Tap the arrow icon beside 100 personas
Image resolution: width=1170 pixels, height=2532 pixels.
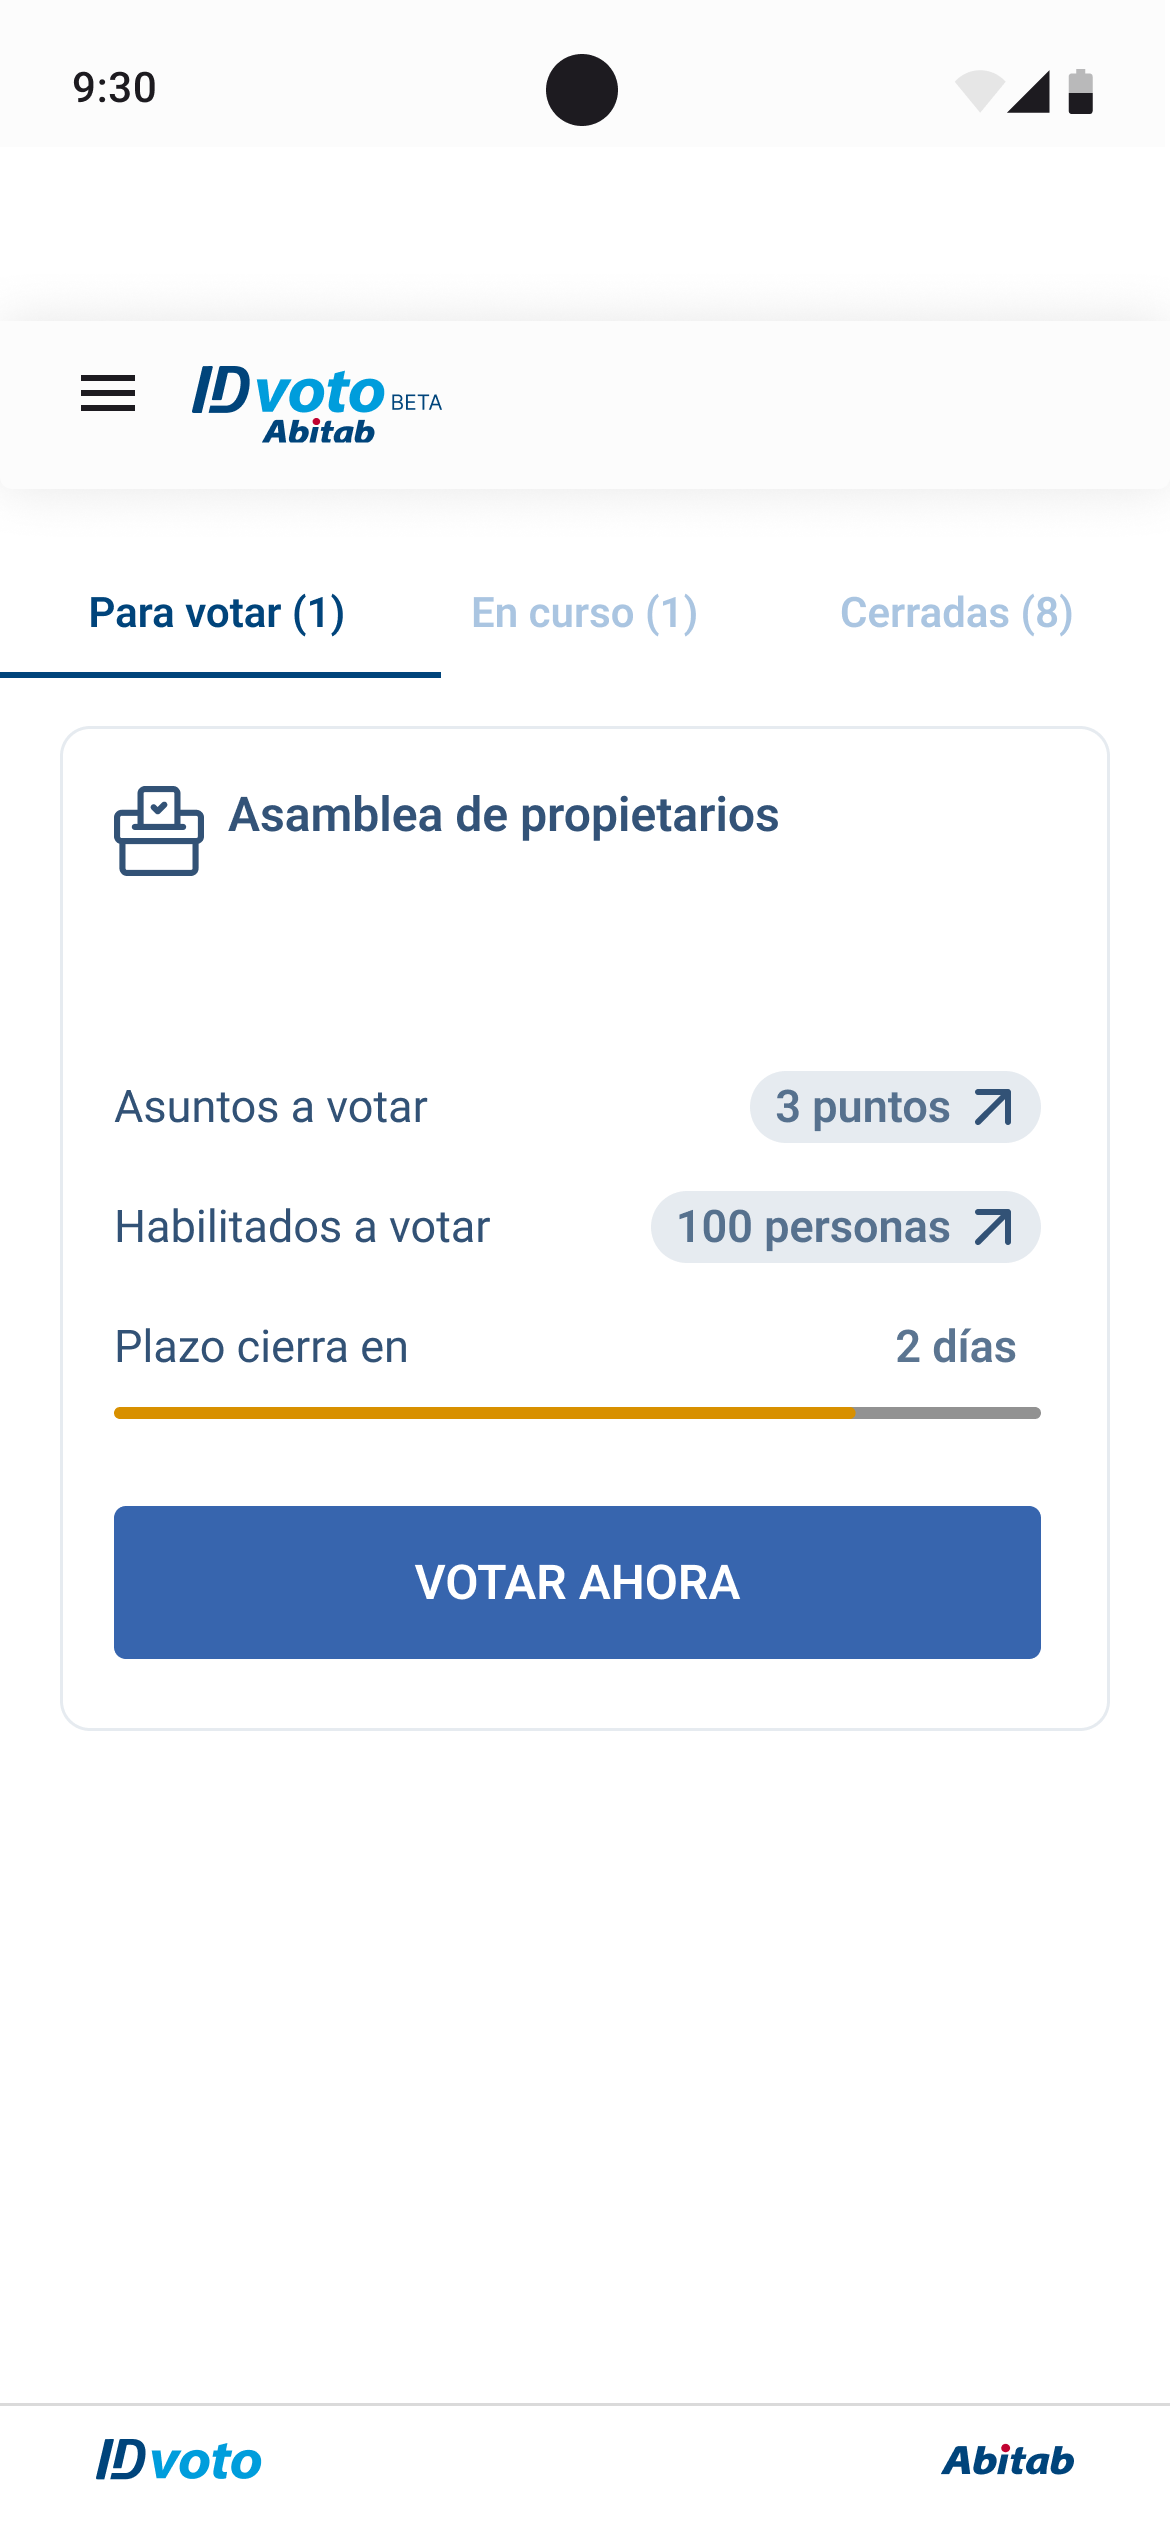[993, 1227]
